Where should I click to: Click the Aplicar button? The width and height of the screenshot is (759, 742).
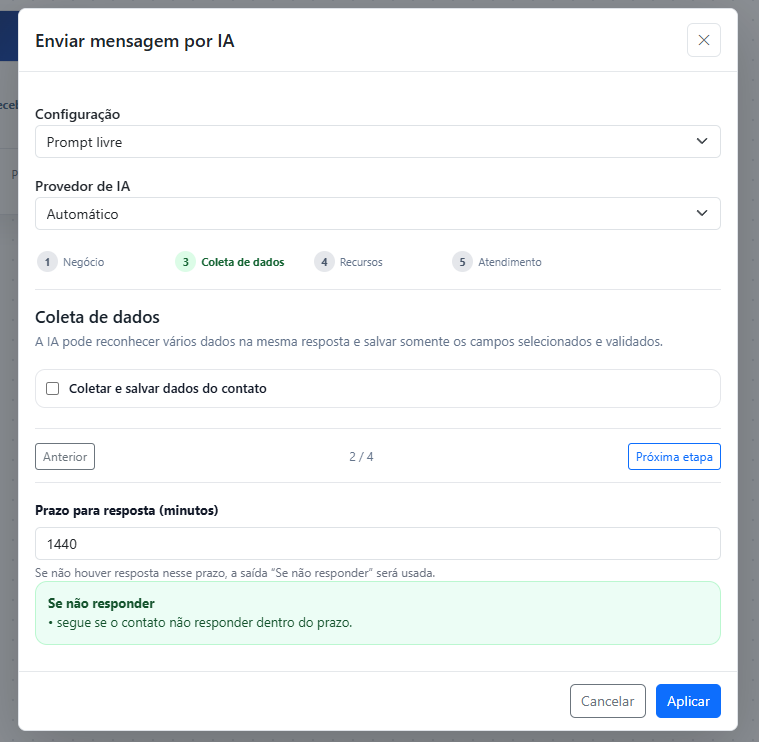688,701
